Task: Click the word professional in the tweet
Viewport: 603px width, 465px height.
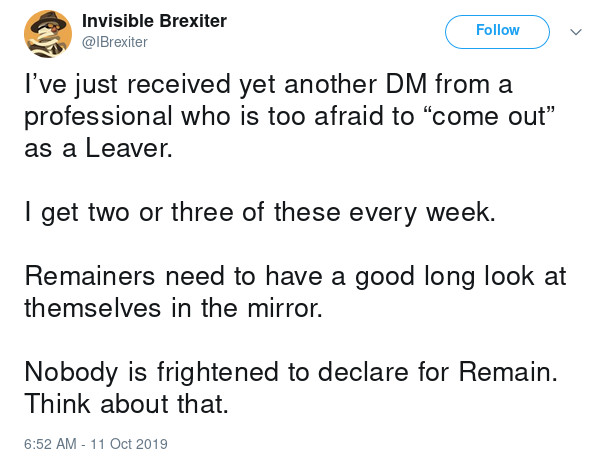Action: [x=98, y=117]
